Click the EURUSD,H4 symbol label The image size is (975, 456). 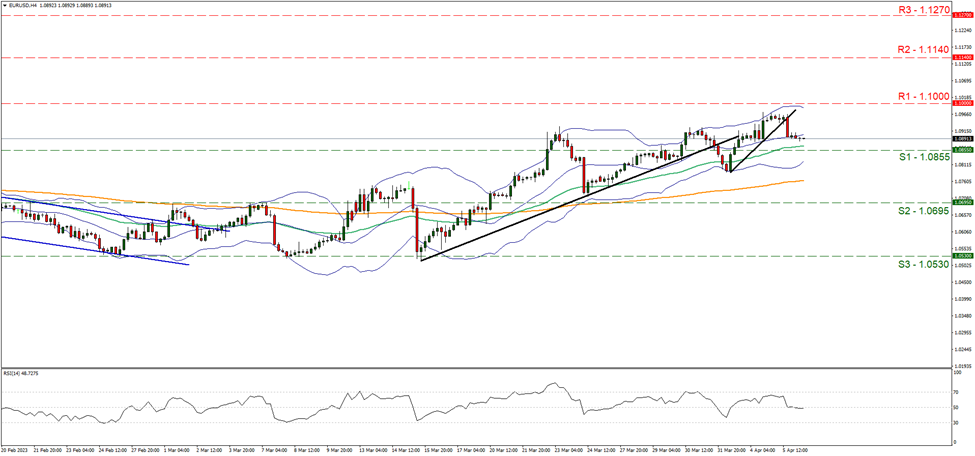tap(21, 5)
